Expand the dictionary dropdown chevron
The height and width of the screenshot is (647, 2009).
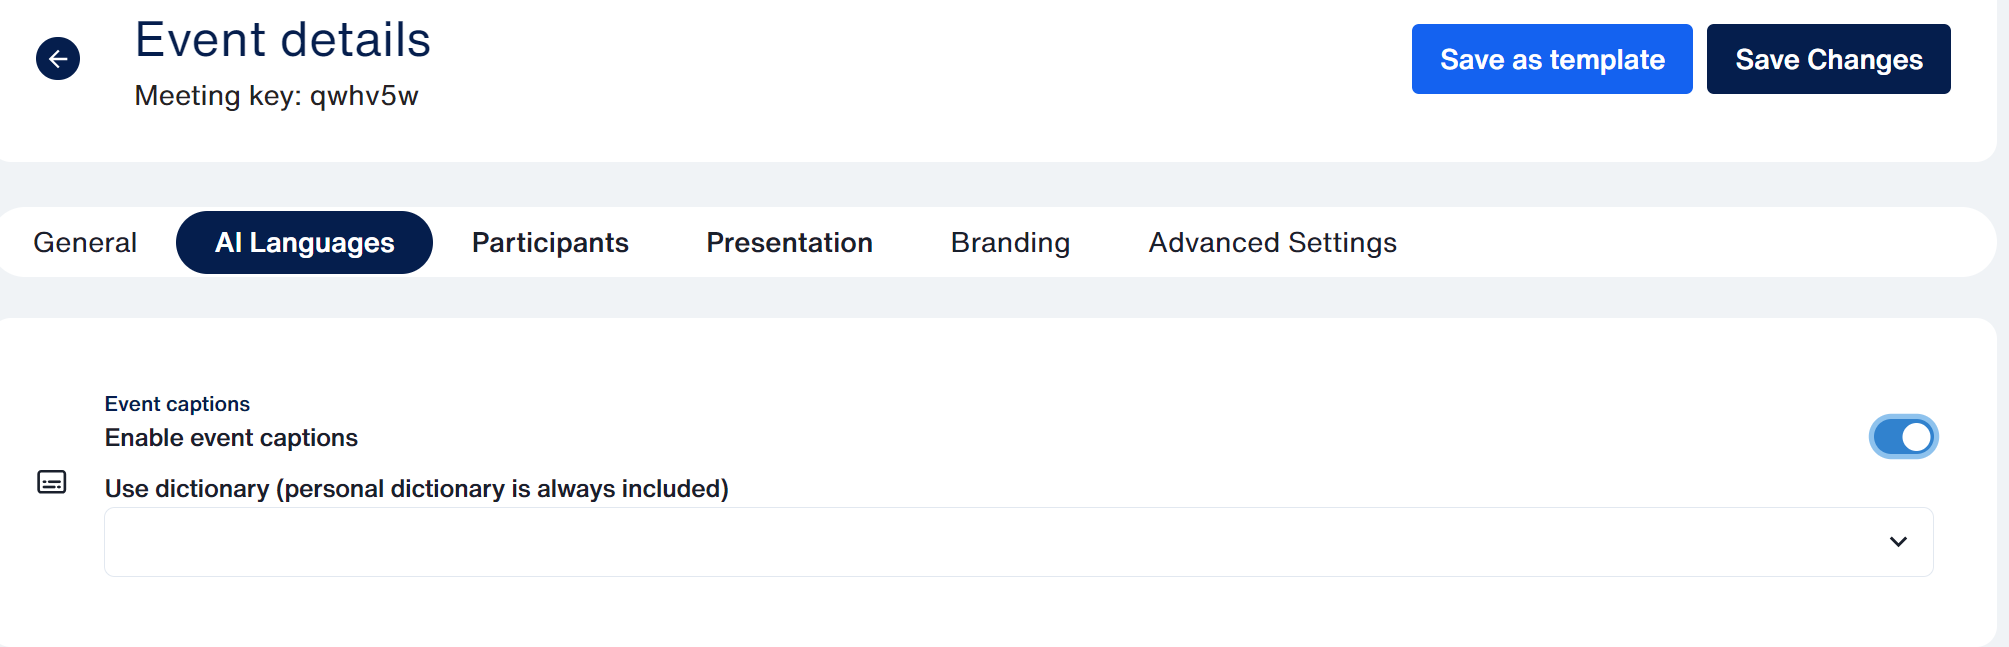point(1898,542)
